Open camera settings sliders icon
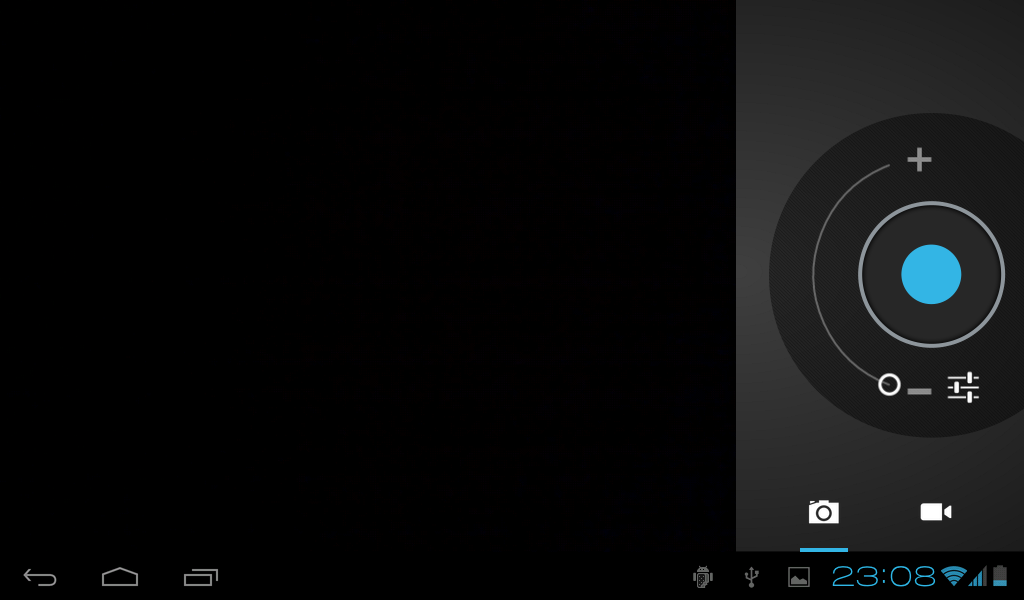The width and height of the screenshot is (1024, 600). (963, 387)
